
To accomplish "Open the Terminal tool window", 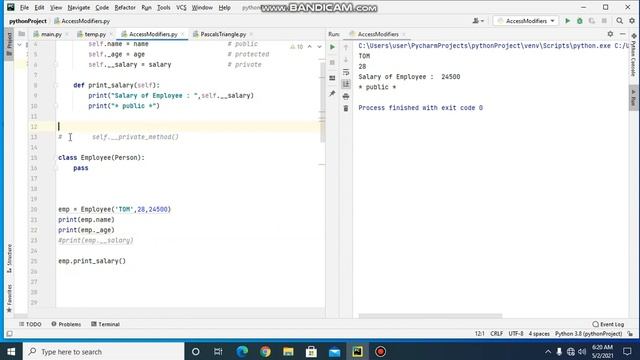I will click(x=105, y=324).
